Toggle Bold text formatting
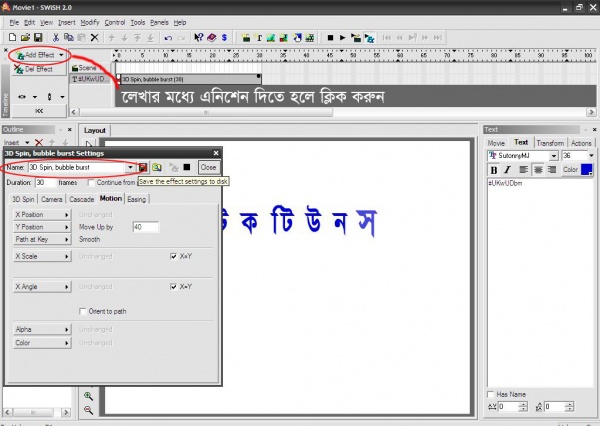 (x=494, y=170)
